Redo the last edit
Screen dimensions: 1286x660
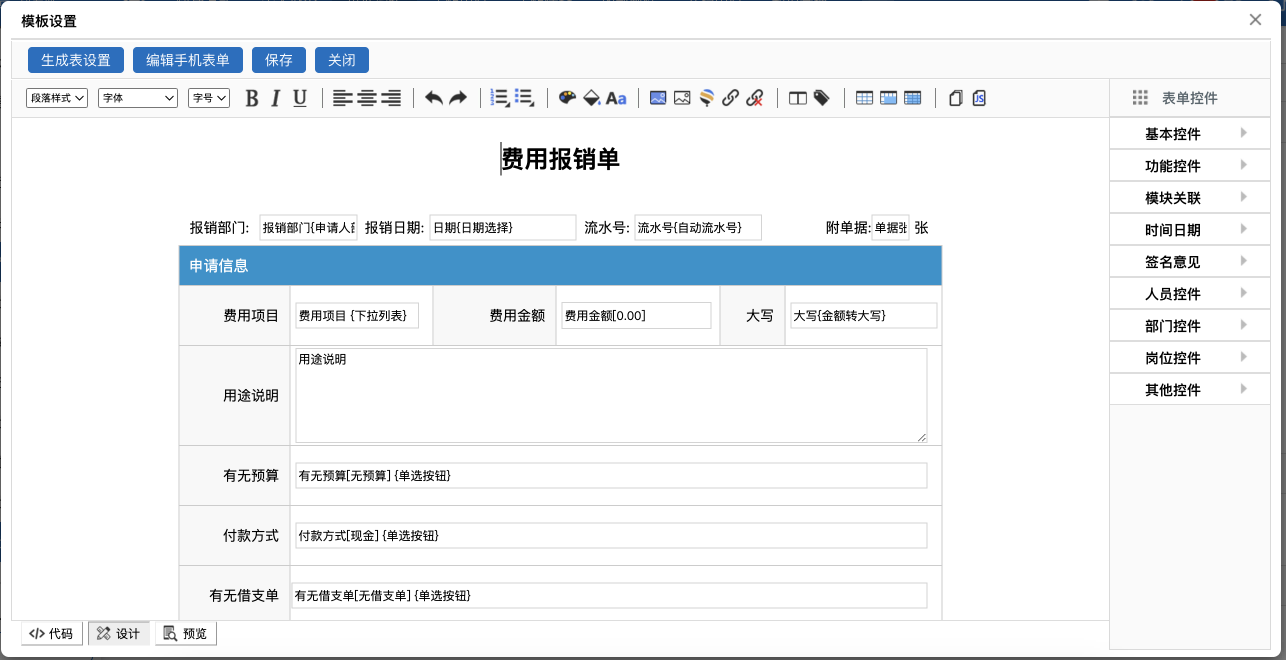(458, 98)
